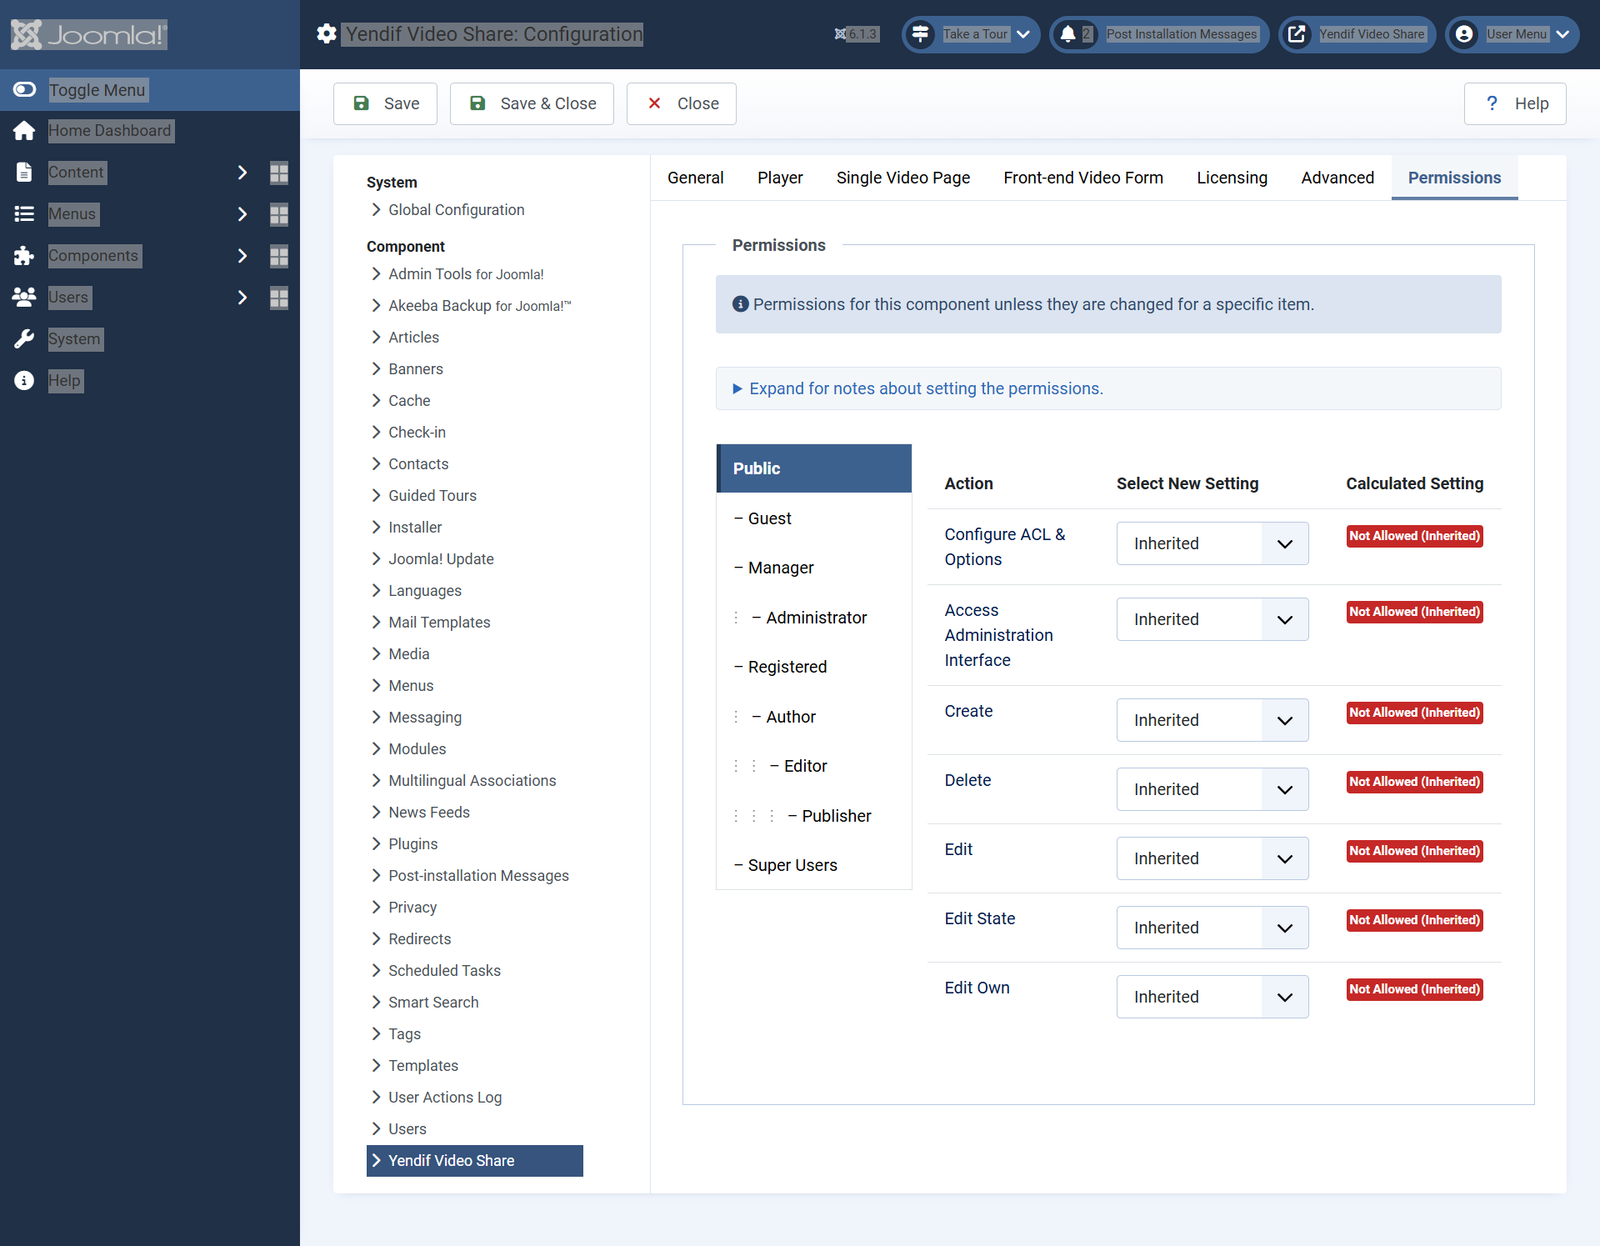Viewport: 1600px width, 1246px height.
Task: Click the Save button
Action: coord(385,104)
